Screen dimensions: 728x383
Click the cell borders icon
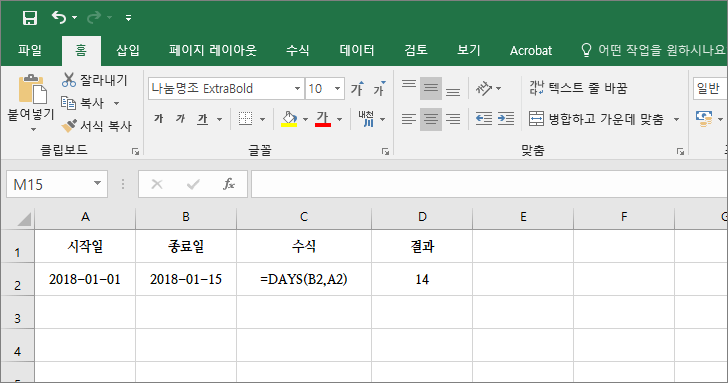pyautogui.click(x=246, y=119)
